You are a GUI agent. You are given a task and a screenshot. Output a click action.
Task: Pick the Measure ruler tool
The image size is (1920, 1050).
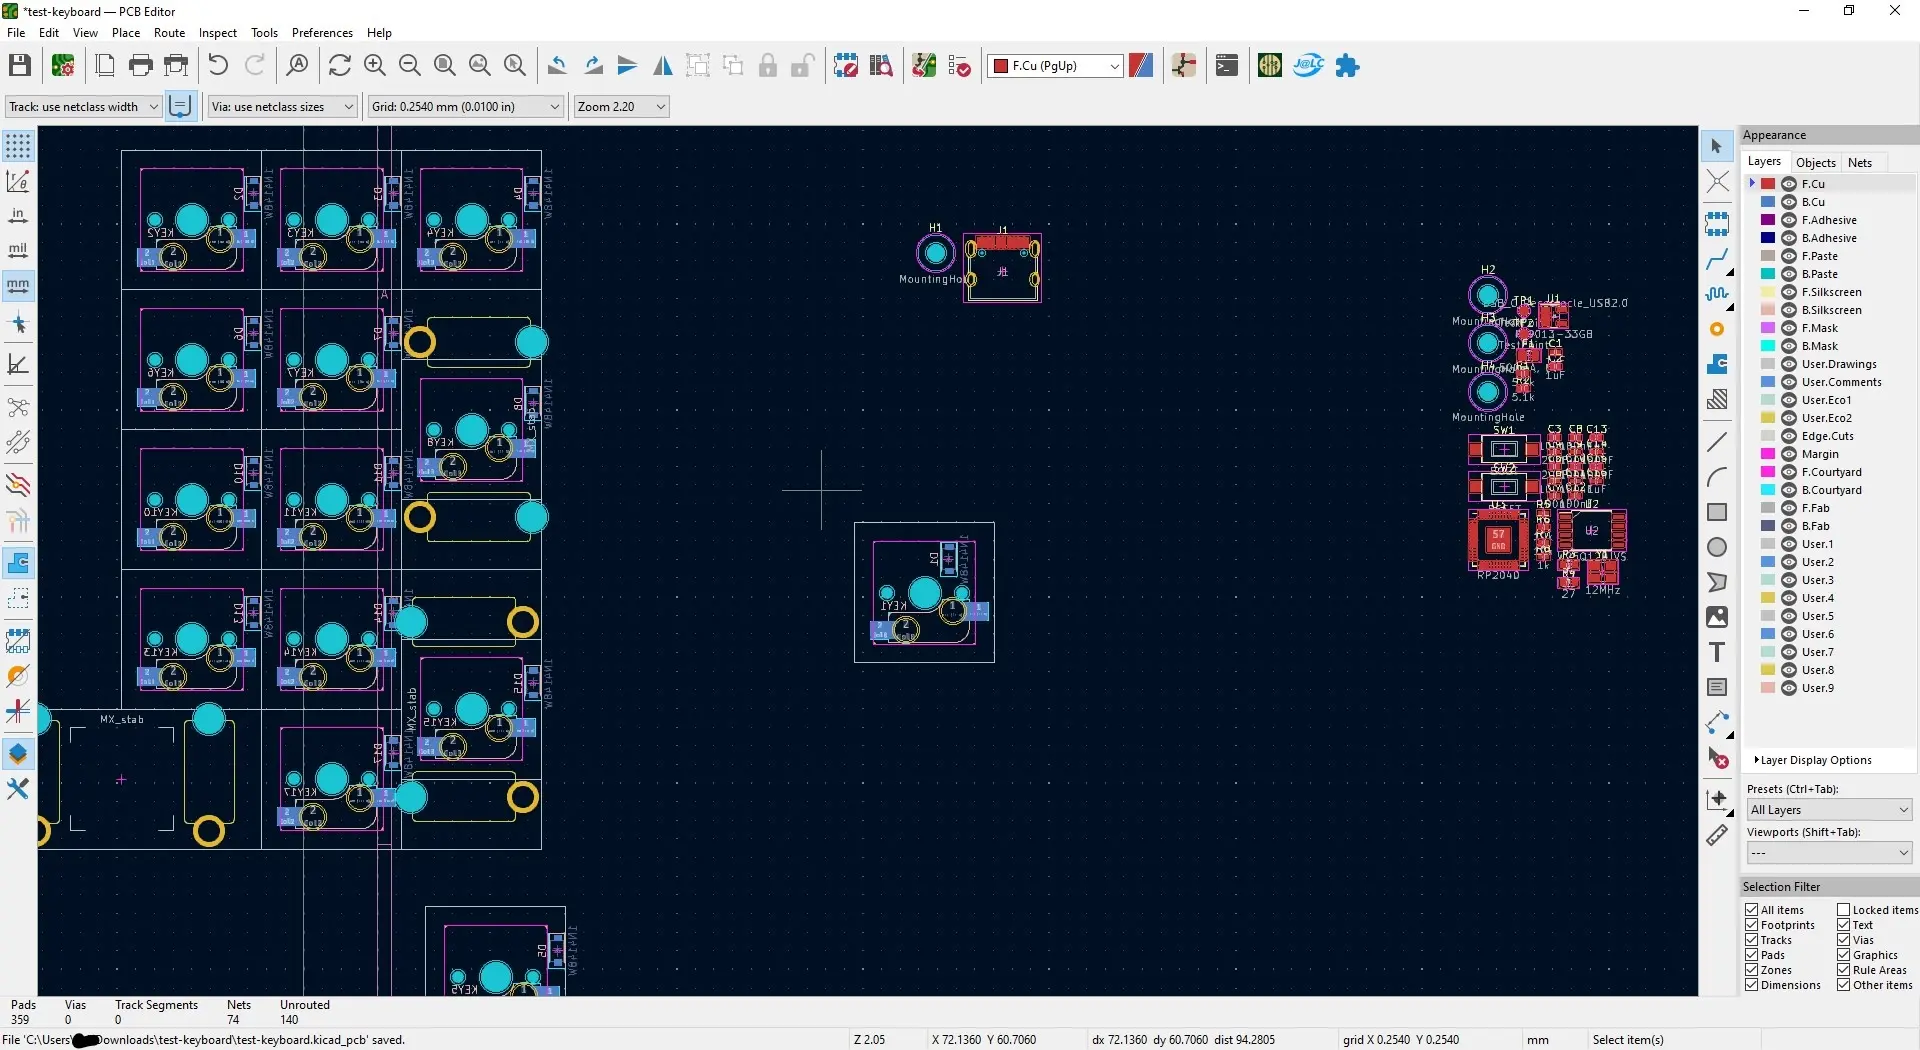tap(1717, 835)
